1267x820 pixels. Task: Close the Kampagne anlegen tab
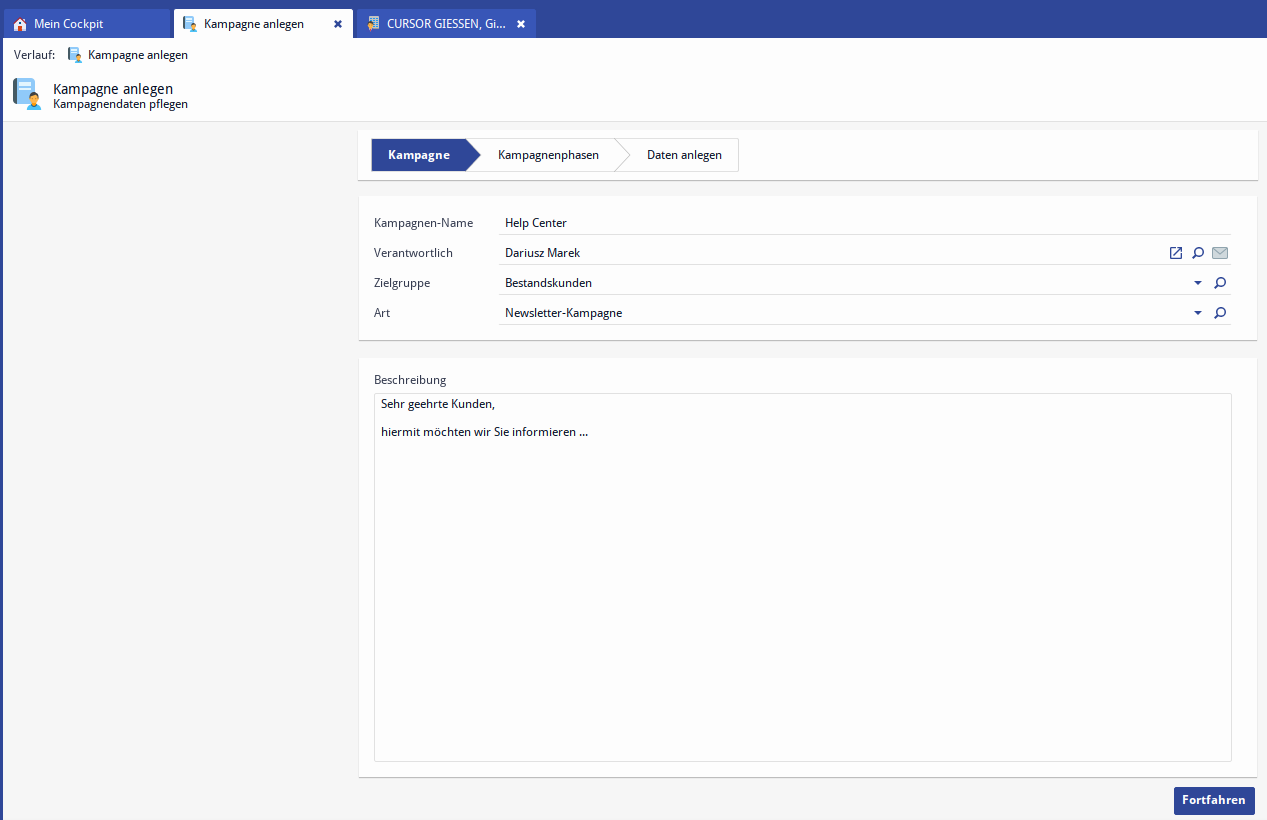point(338,24)
